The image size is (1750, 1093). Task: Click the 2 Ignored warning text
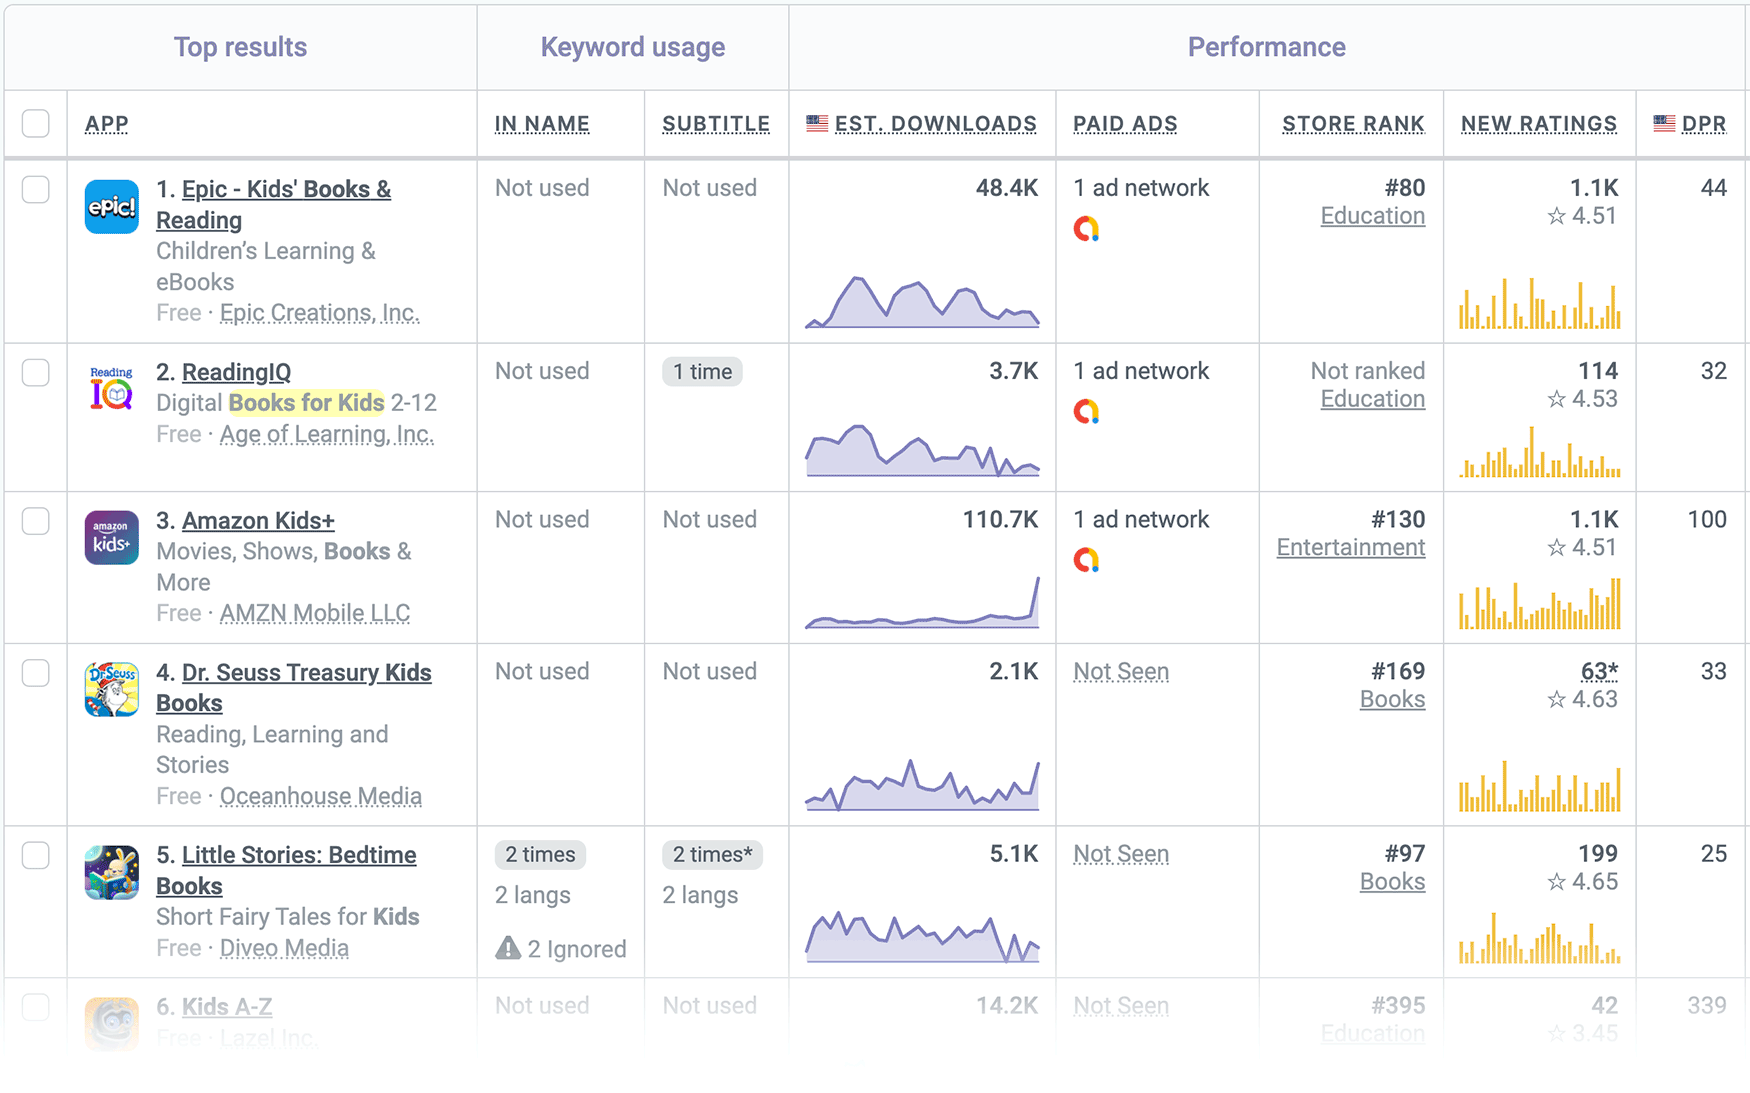coord(577,949)
